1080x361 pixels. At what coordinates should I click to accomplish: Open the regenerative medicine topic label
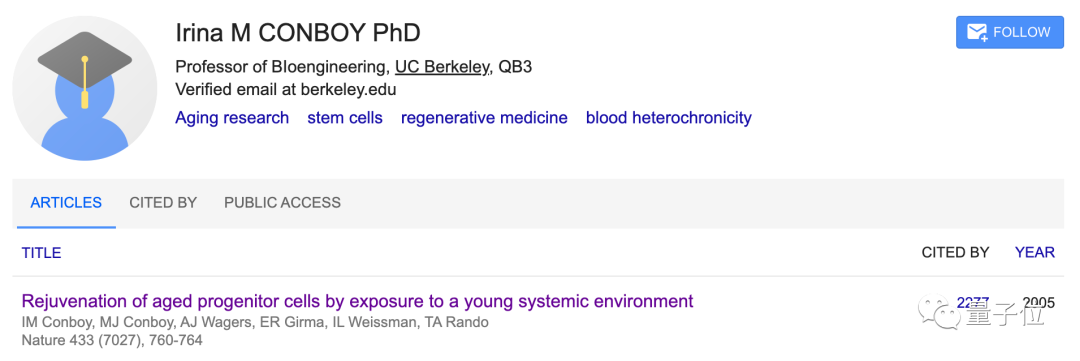click(x=484, y=118)
